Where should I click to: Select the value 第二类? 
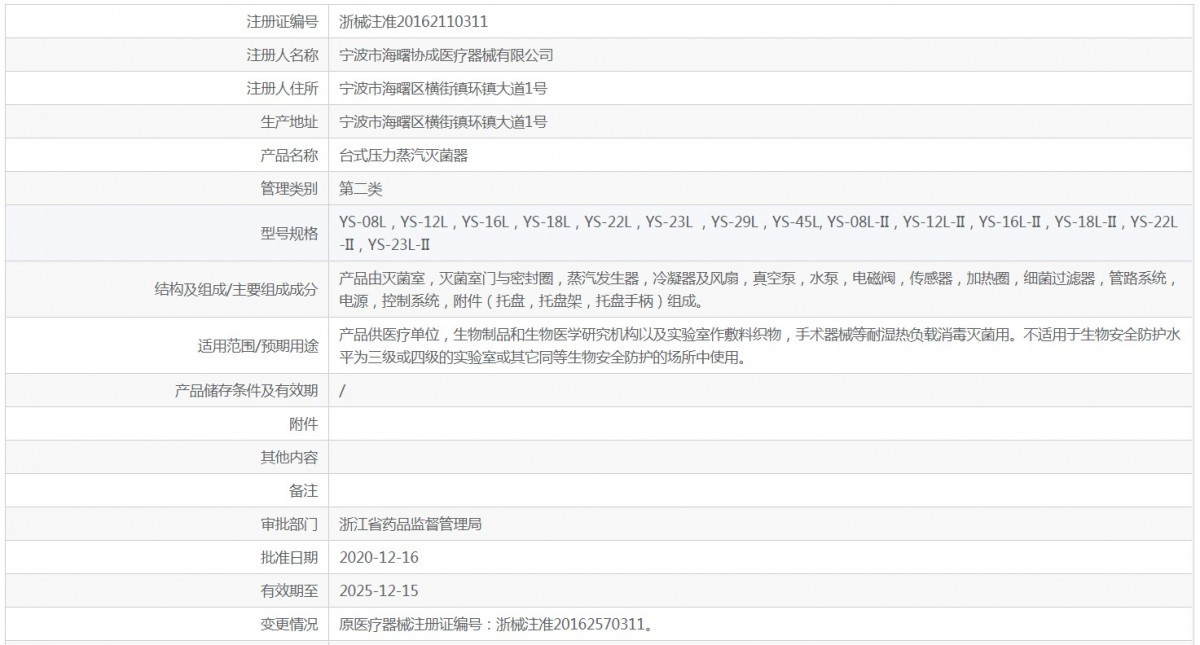361,188
